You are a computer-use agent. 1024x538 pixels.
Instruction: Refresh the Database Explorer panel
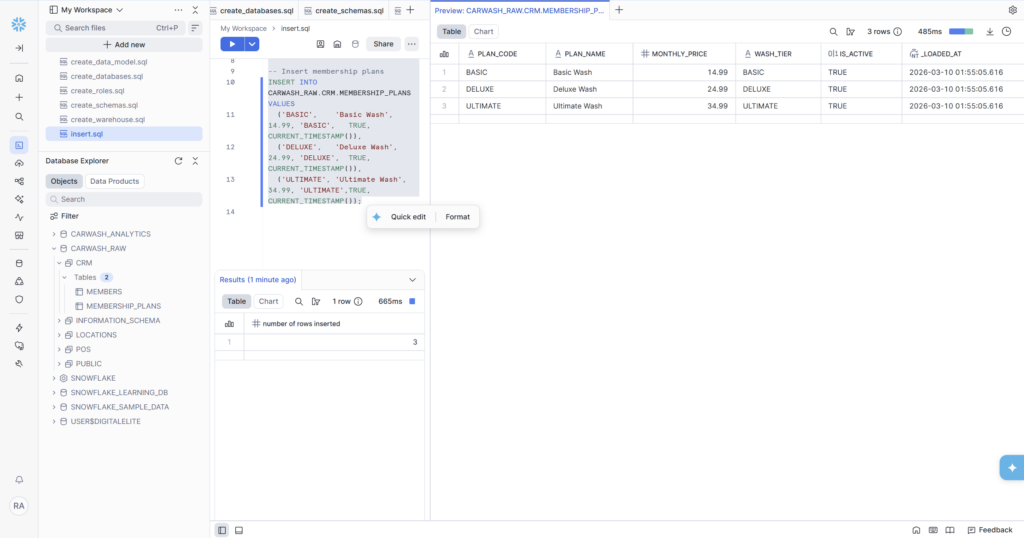(178, 161)
